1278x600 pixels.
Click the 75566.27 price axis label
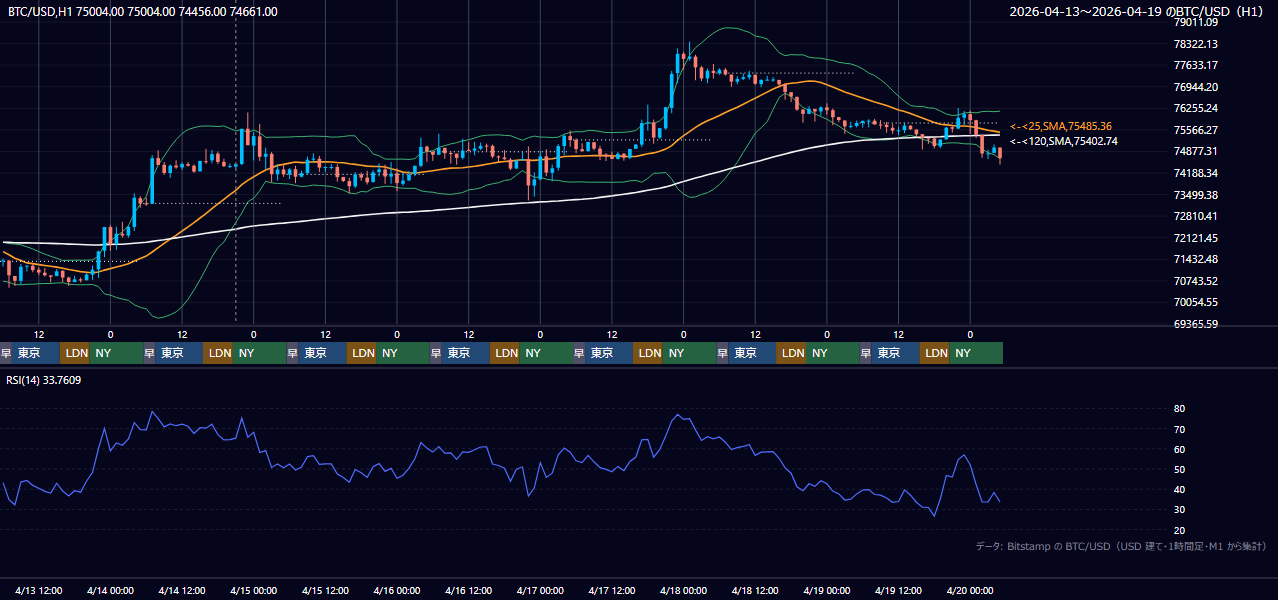pyautogui.click(x=1196, y=130)
